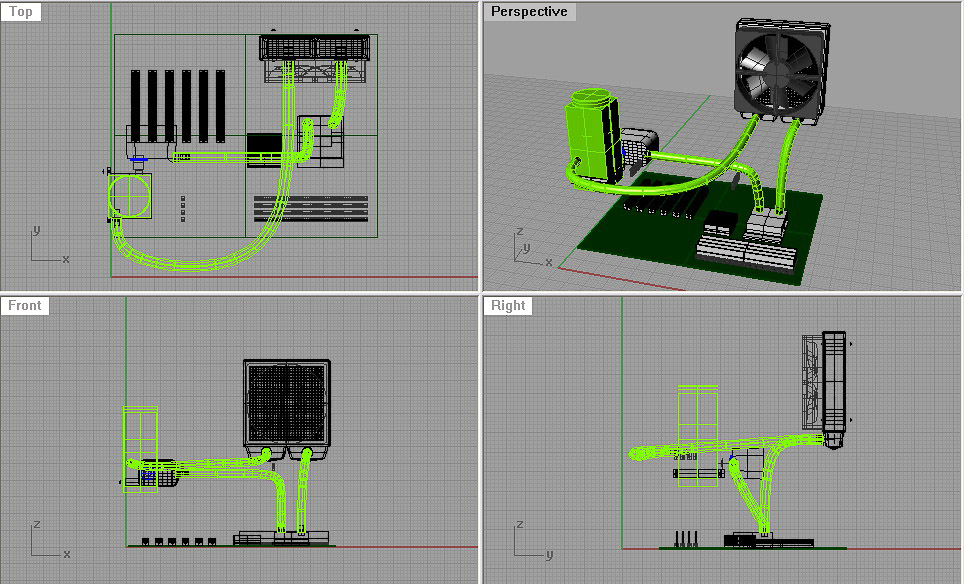The width and height of the screenshot is (964, 584).
Task: Select the radiator side profile in Right view
Action: point(834,389)
